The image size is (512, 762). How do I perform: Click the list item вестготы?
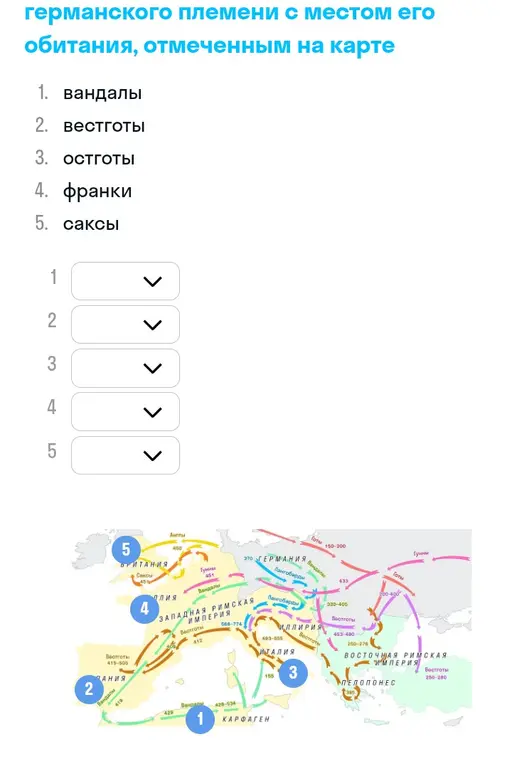(104, 126)
